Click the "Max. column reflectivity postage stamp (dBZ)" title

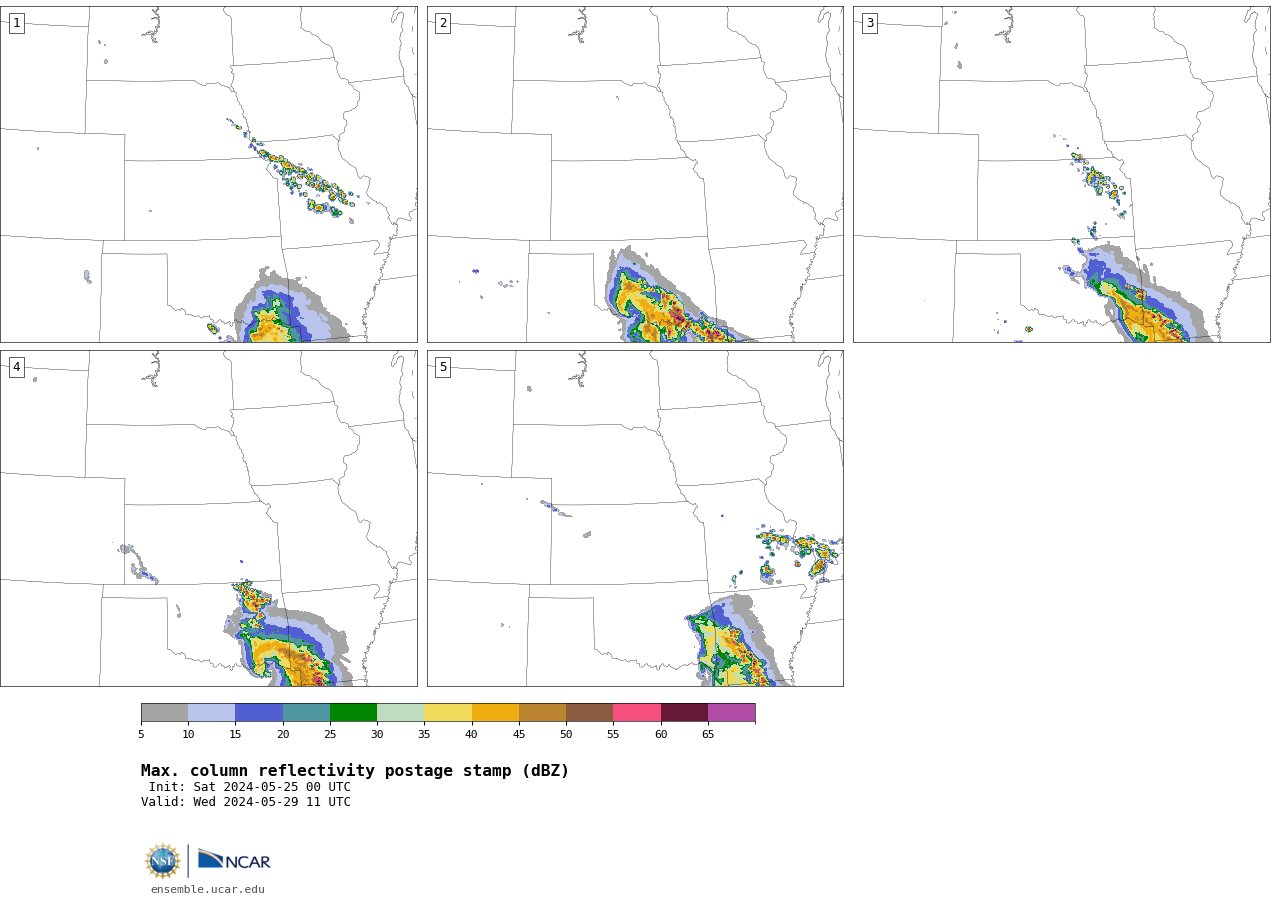tap(355, 771)
